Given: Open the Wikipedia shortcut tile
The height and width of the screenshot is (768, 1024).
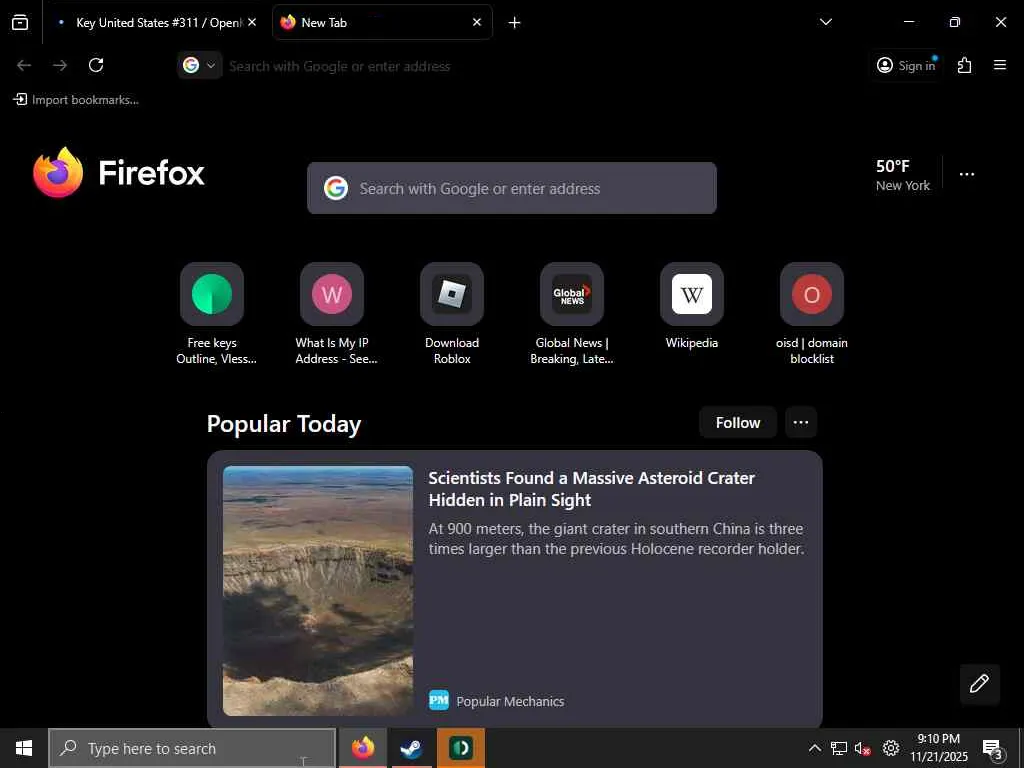Looking at the screenshot, I should tap(692, 307).
